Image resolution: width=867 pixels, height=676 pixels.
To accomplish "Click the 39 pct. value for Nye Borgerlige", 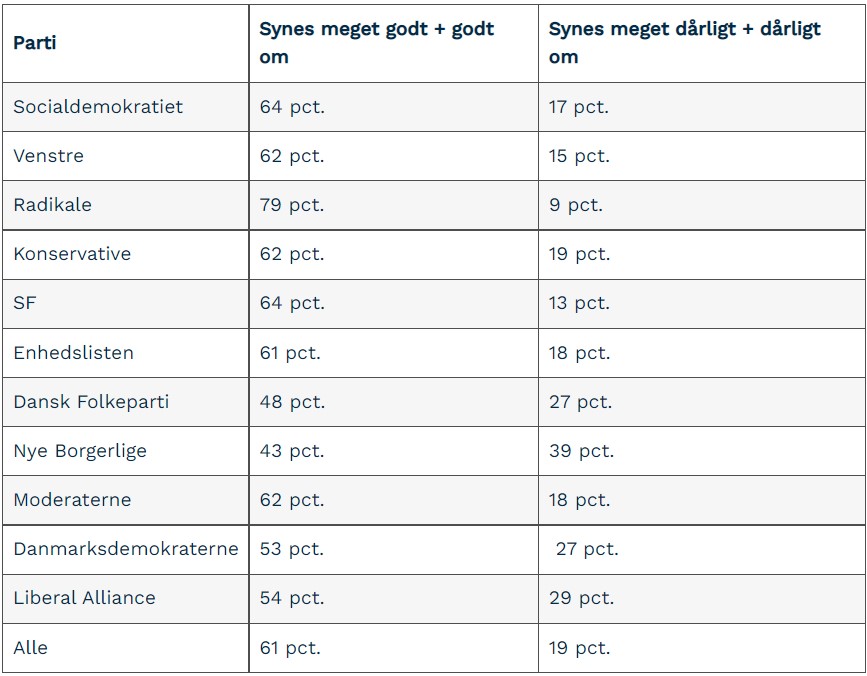I will (x=581, y=451).
